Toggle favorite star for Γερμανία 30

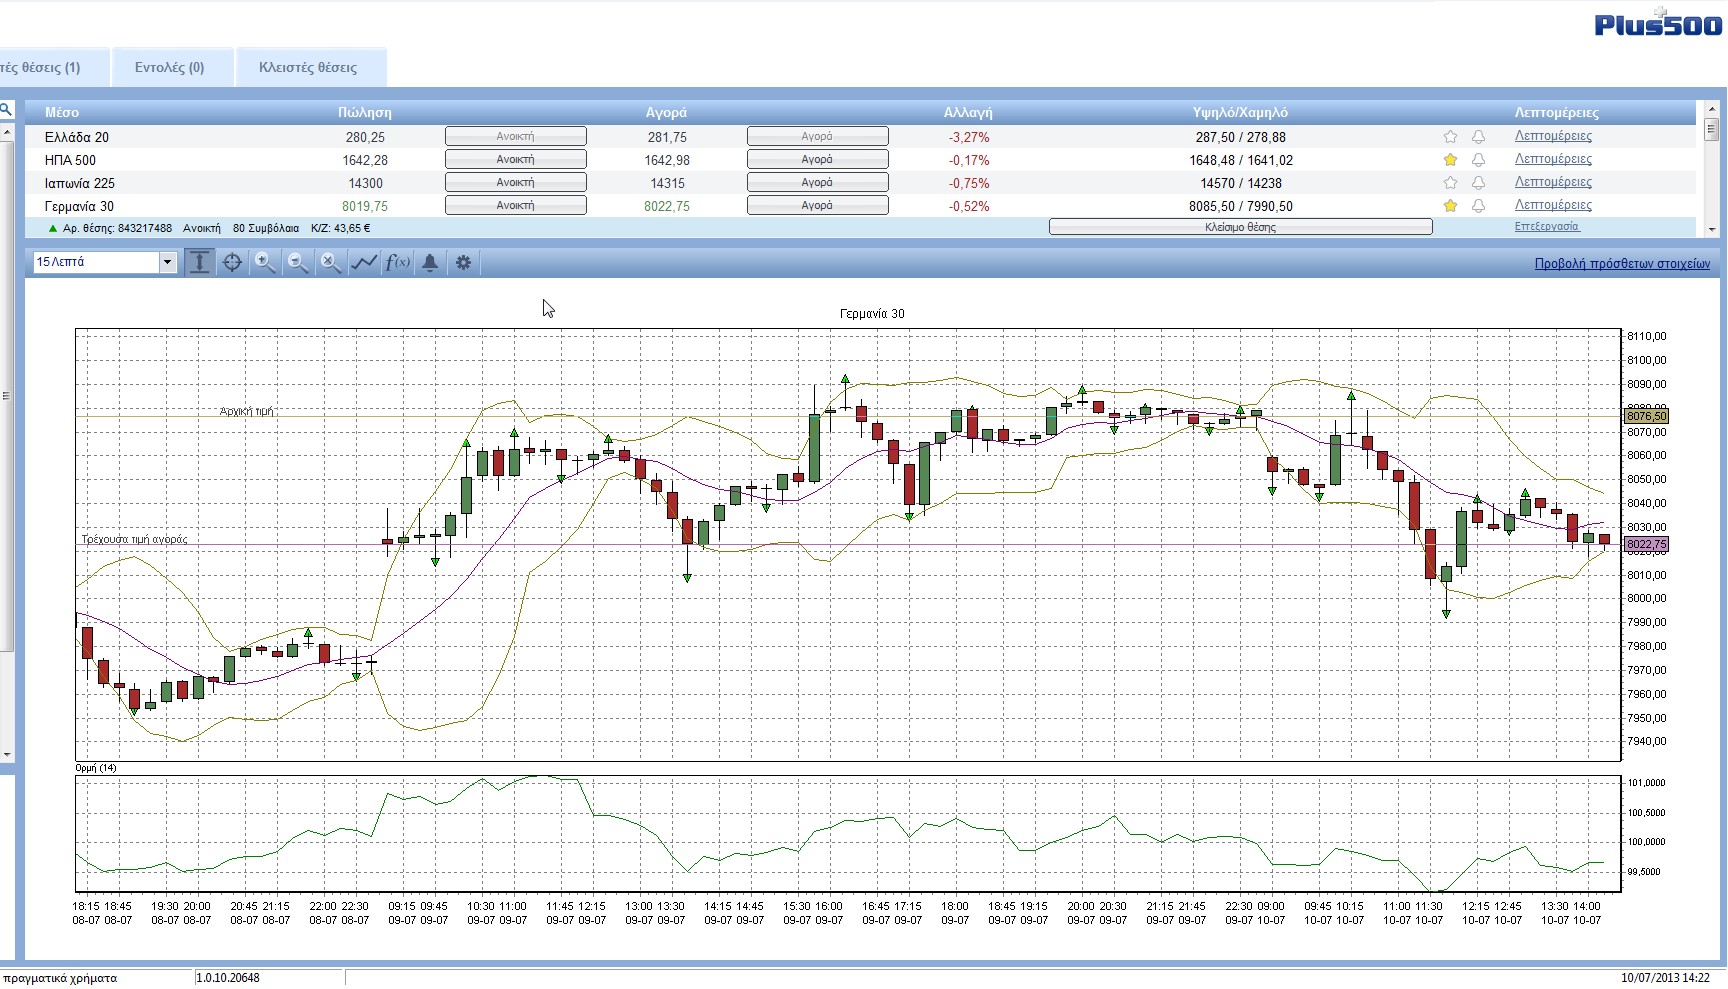[x=1450, y=206]
